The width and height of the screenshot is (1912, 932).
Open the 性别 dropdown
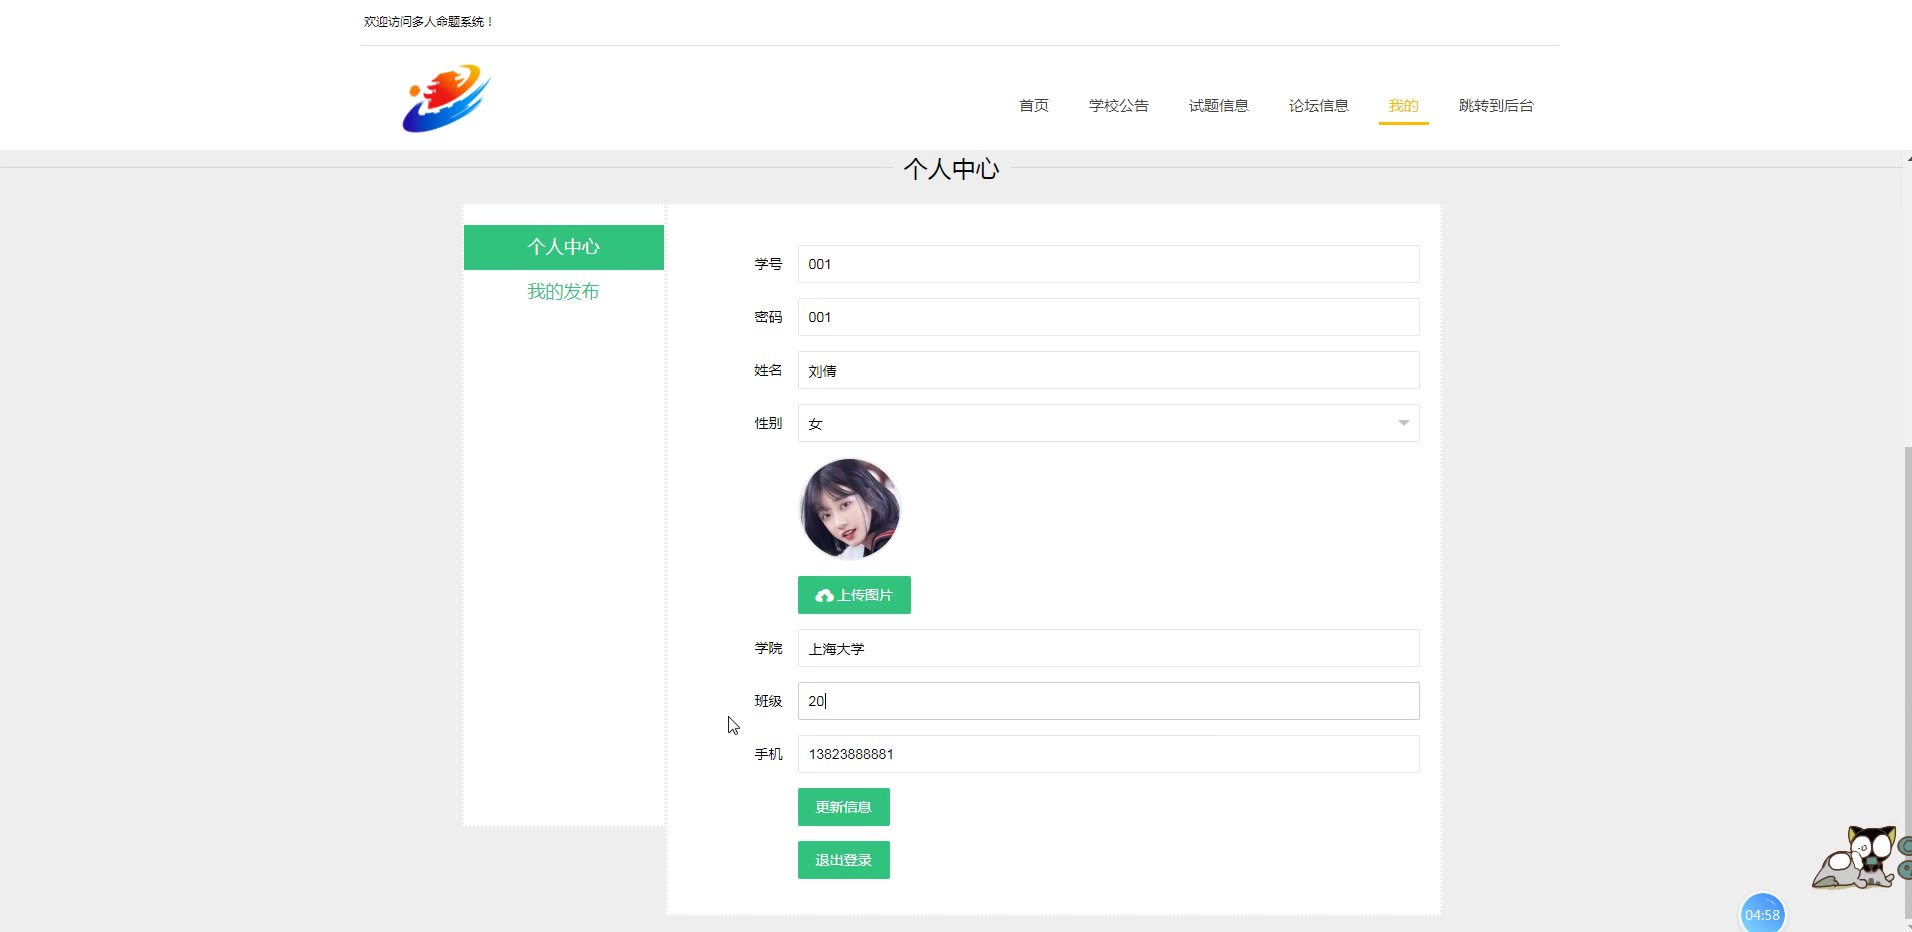[1108, 423]
